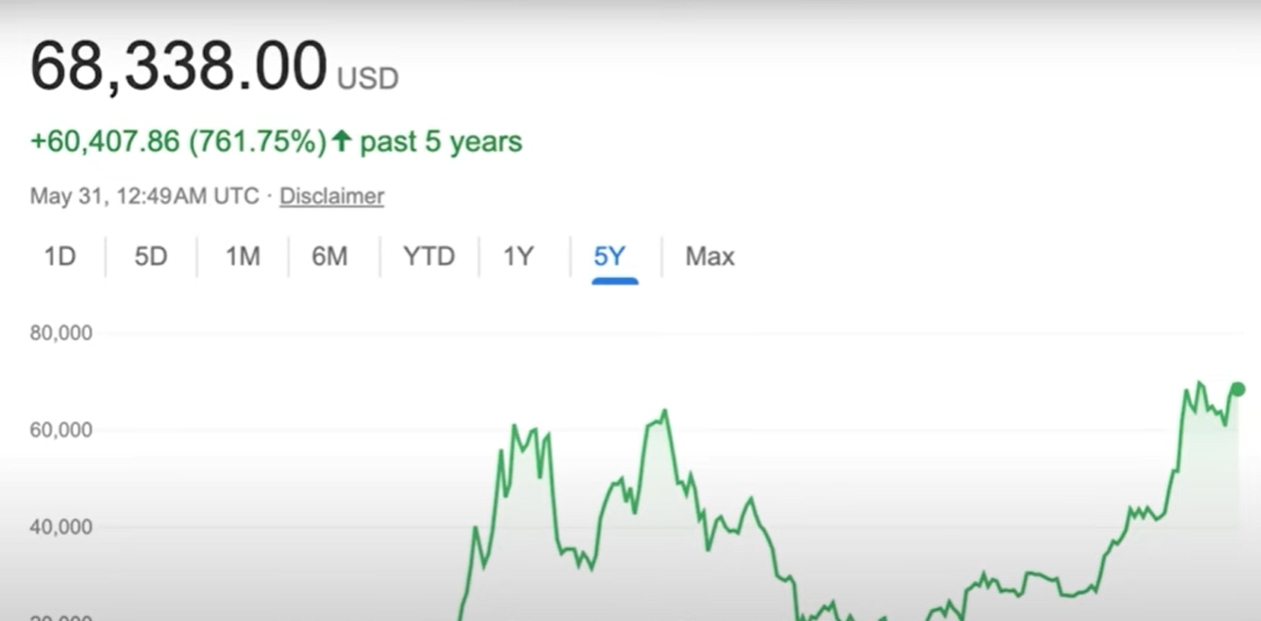Viewport: 1261px width, 621px height.
Task: Click the green up arrow icon
Action: [x=342, y=142]
